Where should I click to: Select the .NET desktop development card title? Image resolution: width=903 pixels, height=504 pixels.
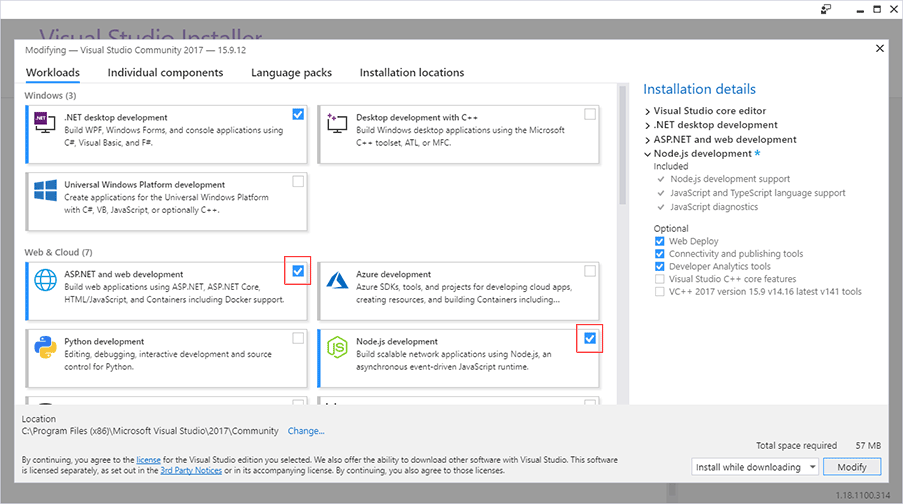tap(116, 118)
